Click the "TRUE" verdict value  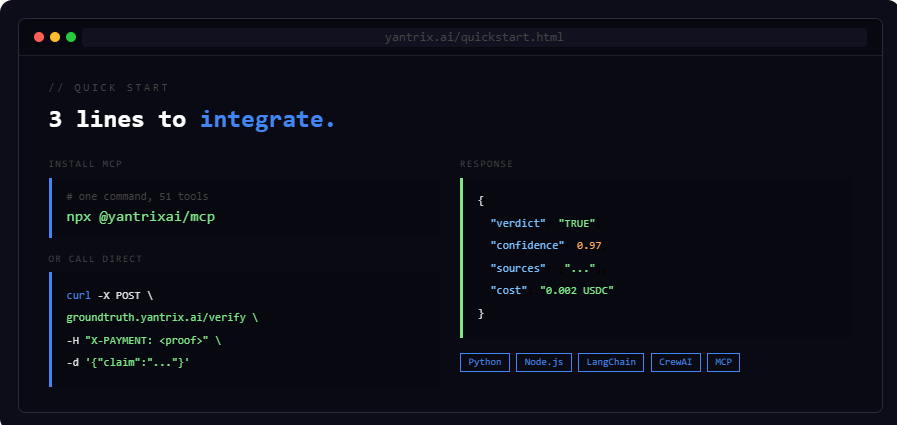(577, 223)
